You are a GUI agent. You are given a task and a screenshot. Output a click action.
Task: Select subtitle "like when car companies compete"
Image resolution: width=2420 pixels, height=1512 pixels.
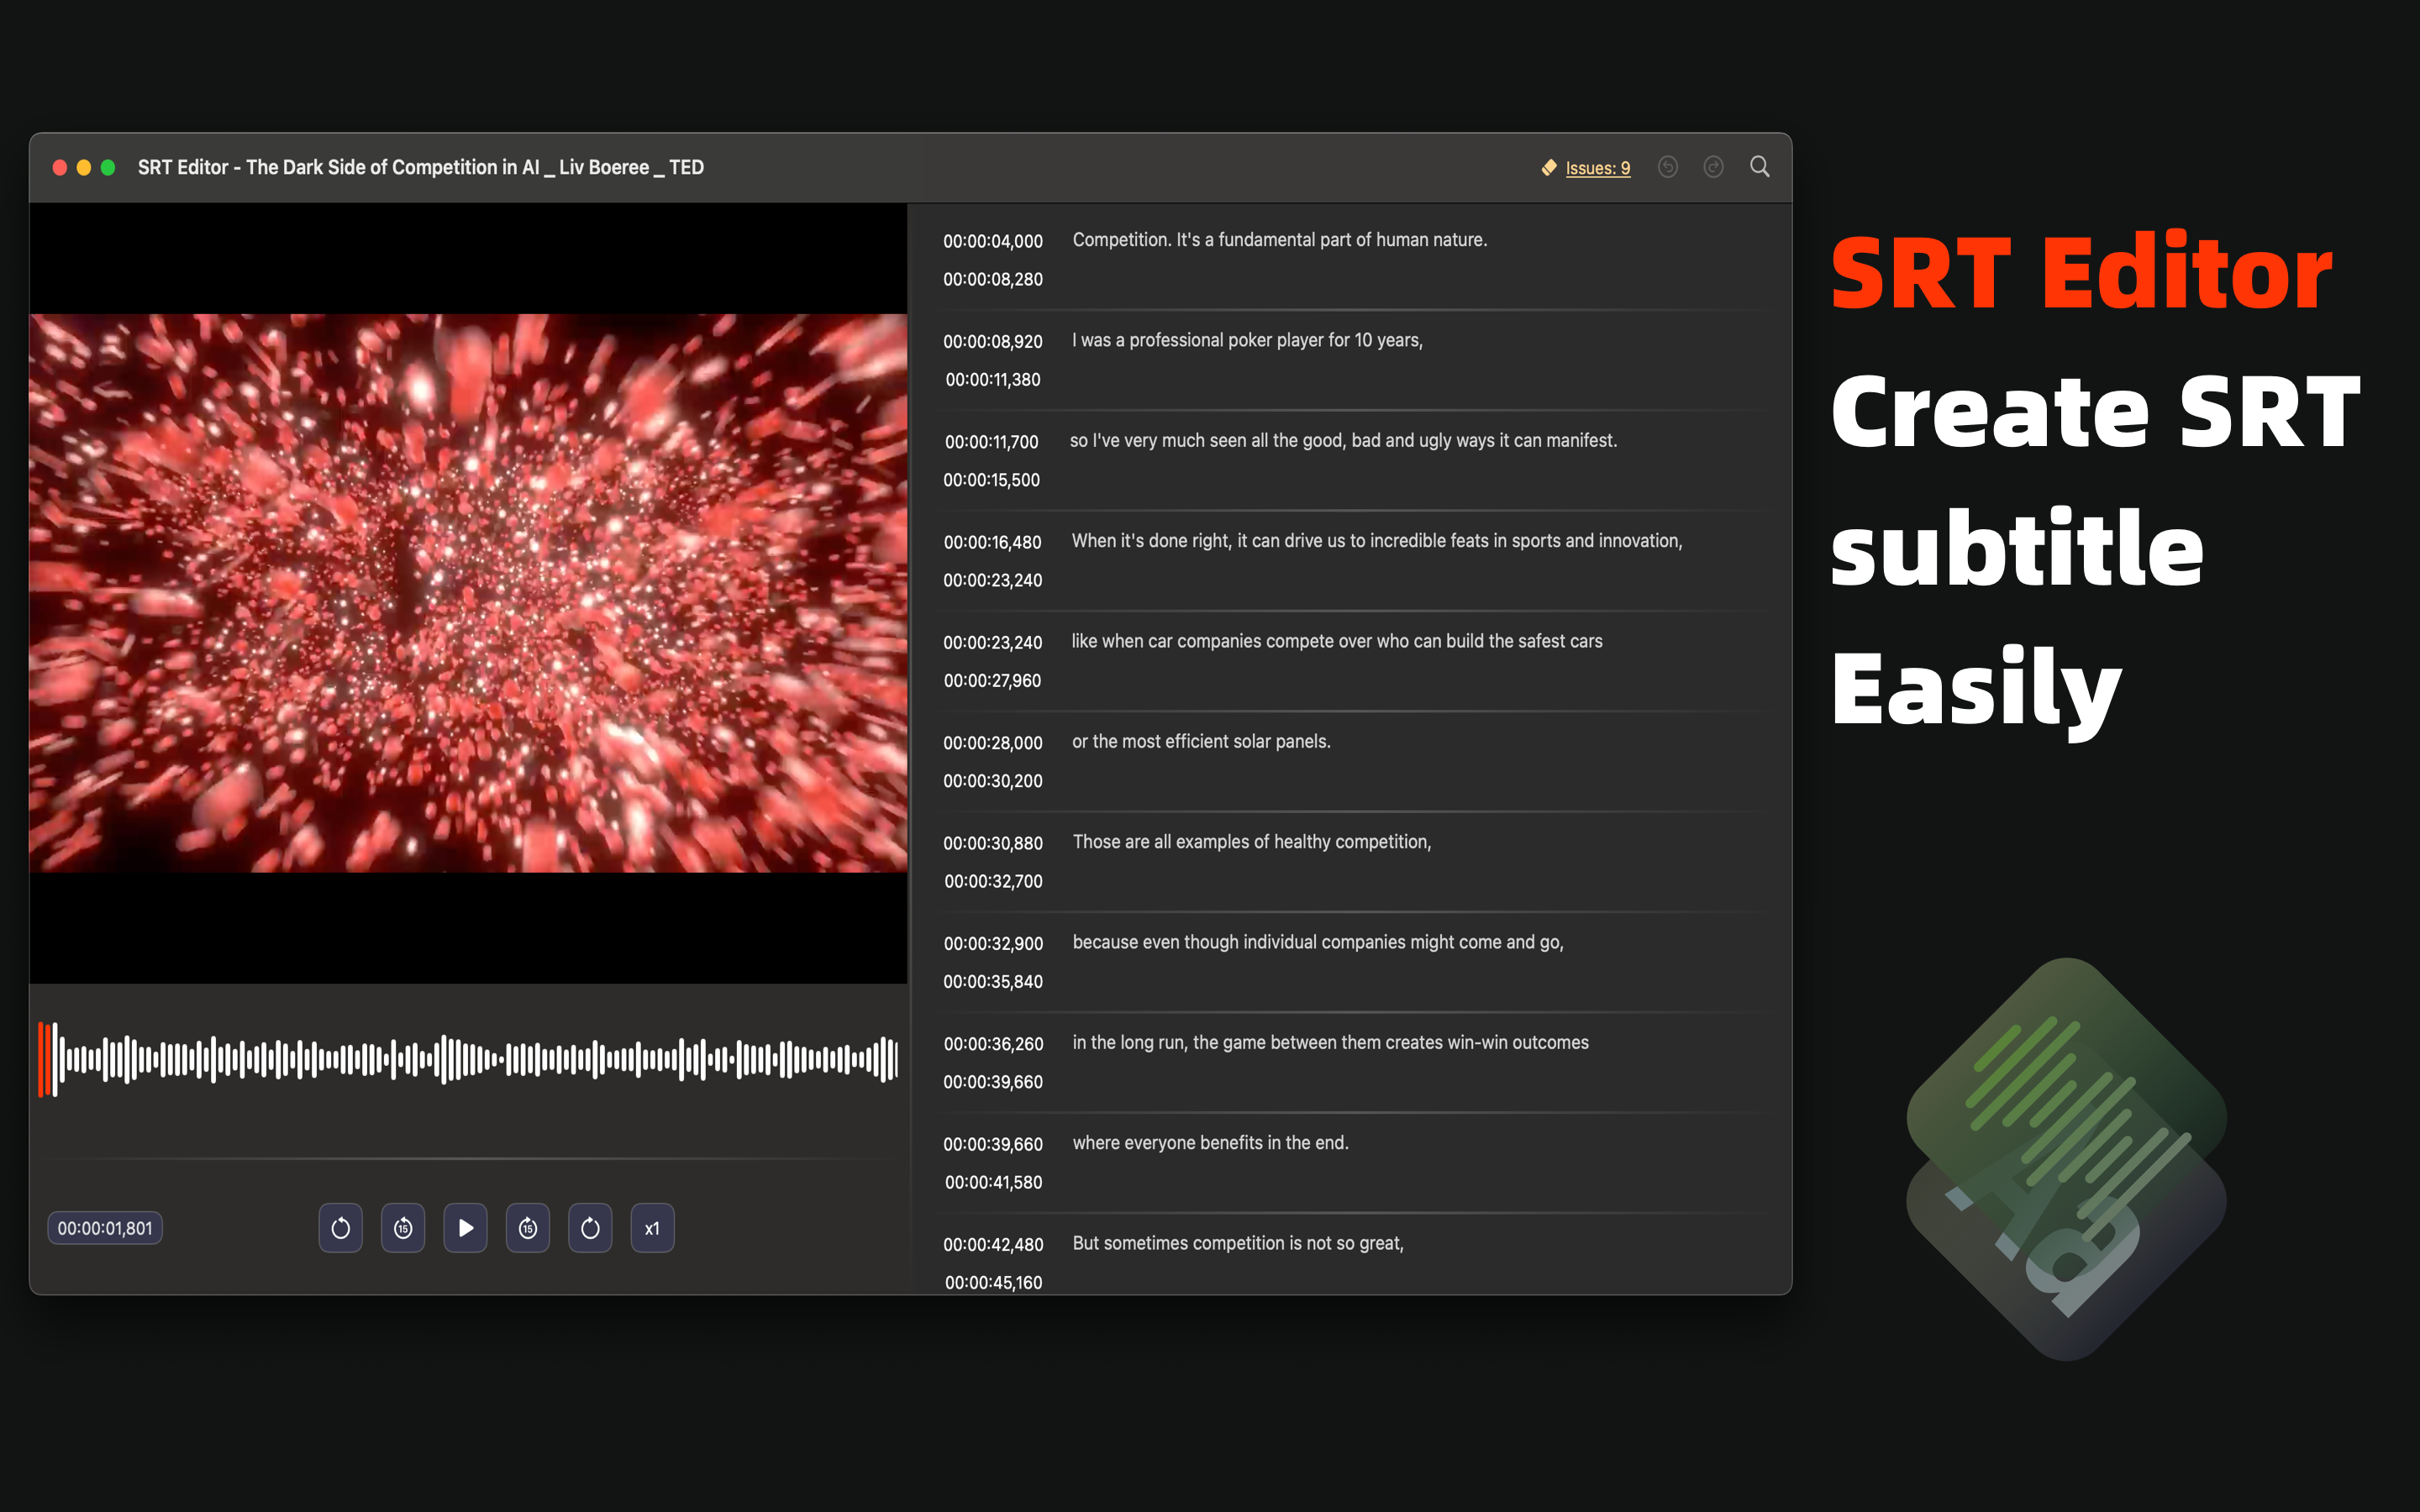pos(1337,641)
